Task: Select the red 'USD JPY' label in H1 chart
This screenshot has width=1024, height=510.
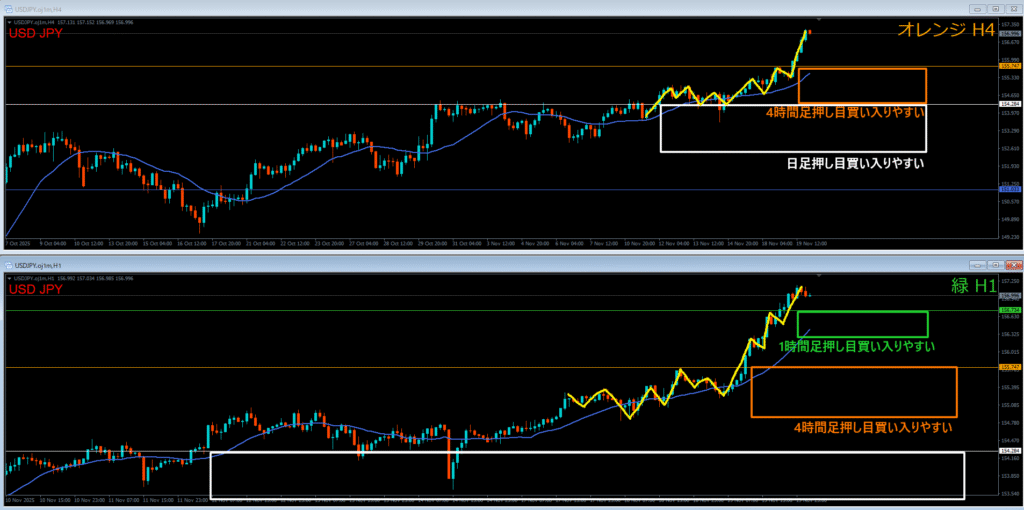Action: click(x=35, y=289)
